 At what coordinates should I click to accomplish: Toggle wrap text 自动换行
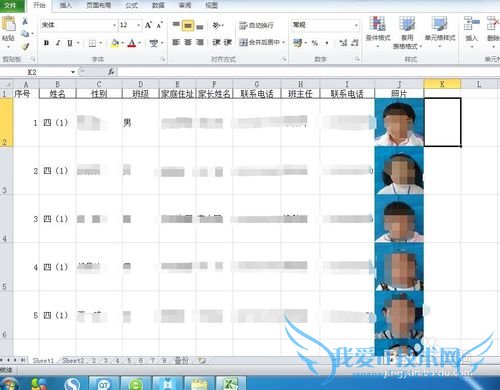click(x=256, y=25)
